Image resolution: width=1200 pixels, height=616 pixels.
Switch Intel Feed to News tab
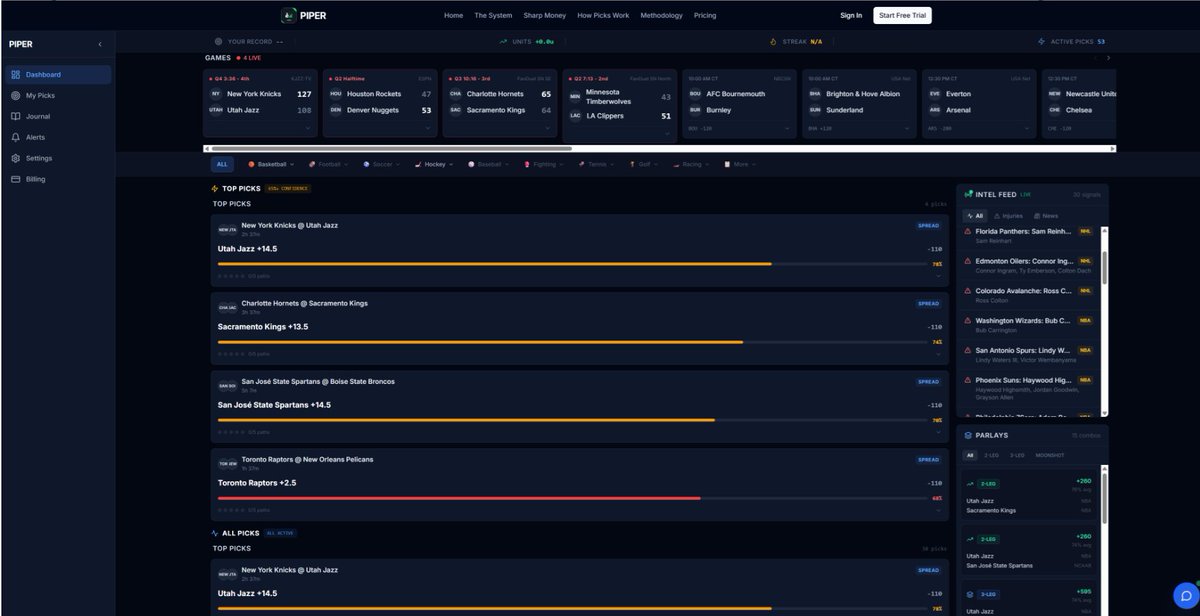1046,216
